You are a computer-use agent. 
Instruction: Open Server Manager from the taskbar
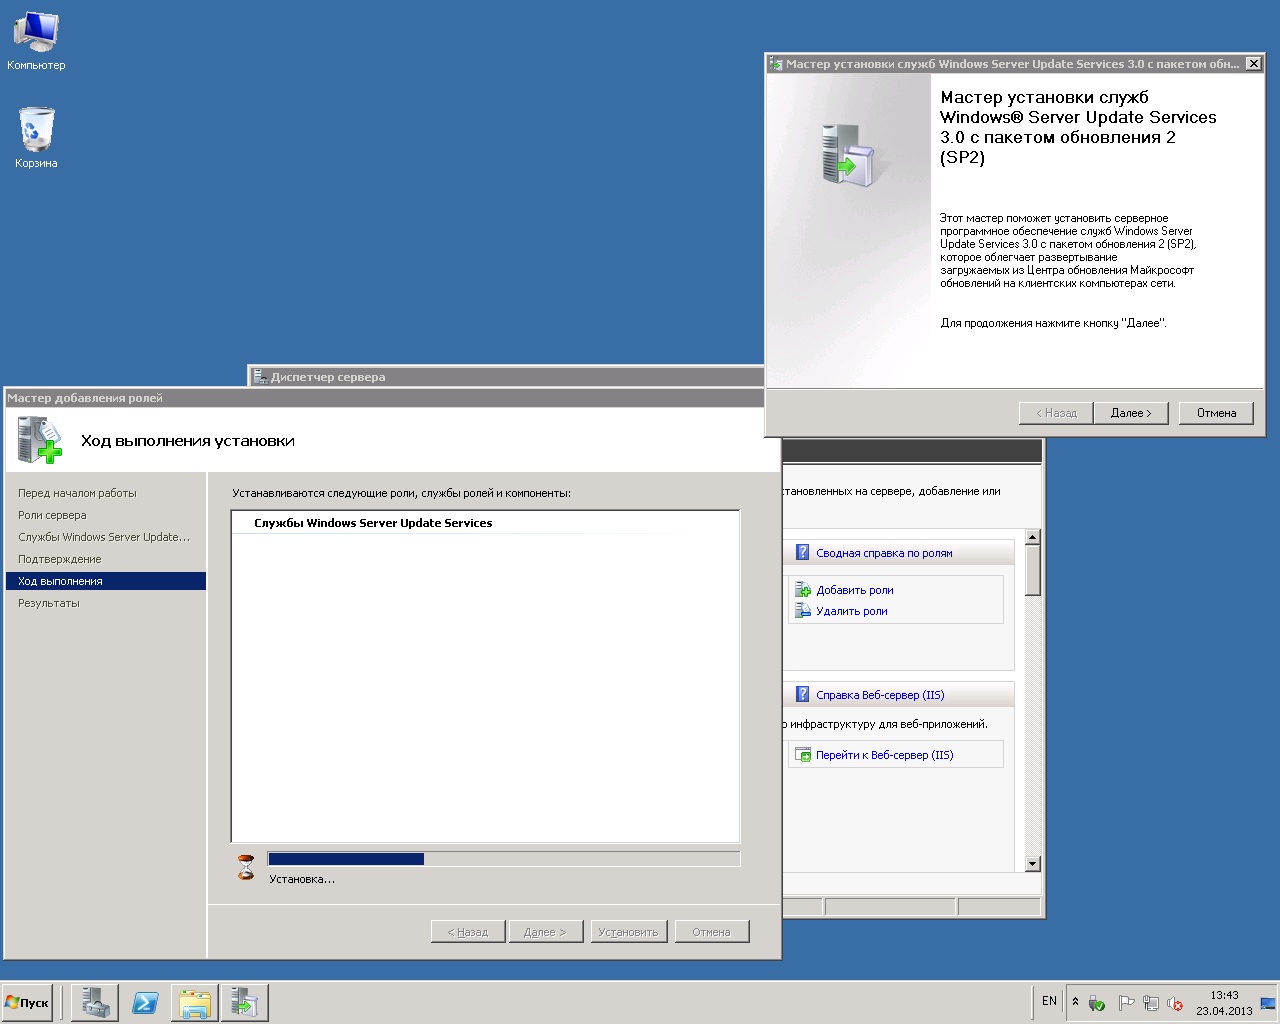pos(94,1002)
